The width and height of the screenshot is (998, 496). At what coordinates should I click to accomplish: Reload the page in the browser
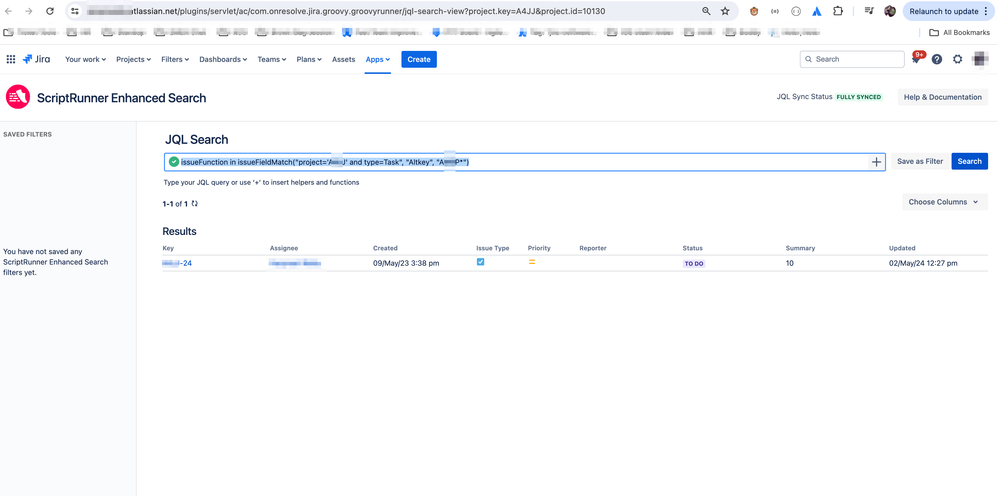click(50, 11)
